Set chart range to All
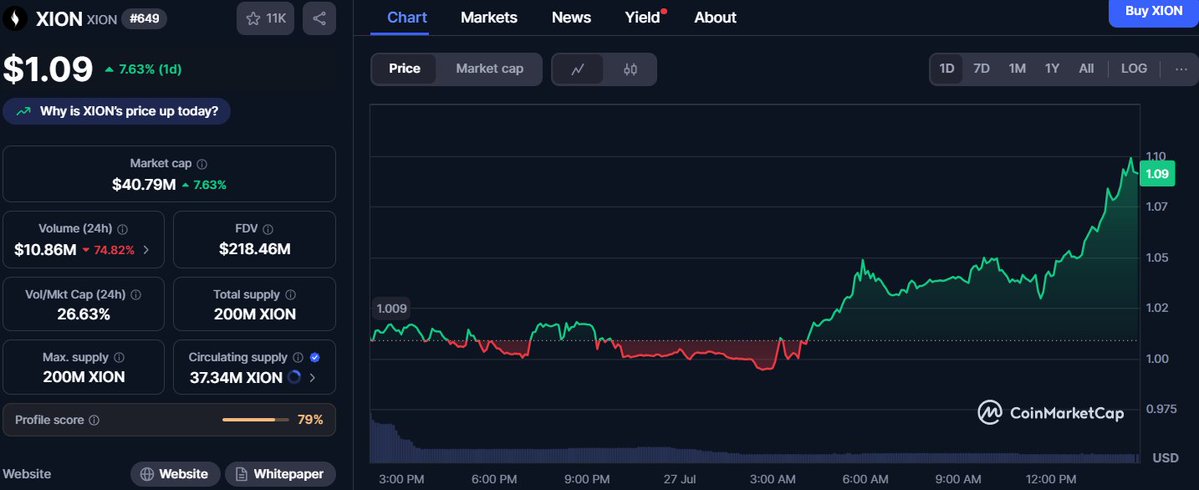 pyautogui.click(x=1086, y=69)
